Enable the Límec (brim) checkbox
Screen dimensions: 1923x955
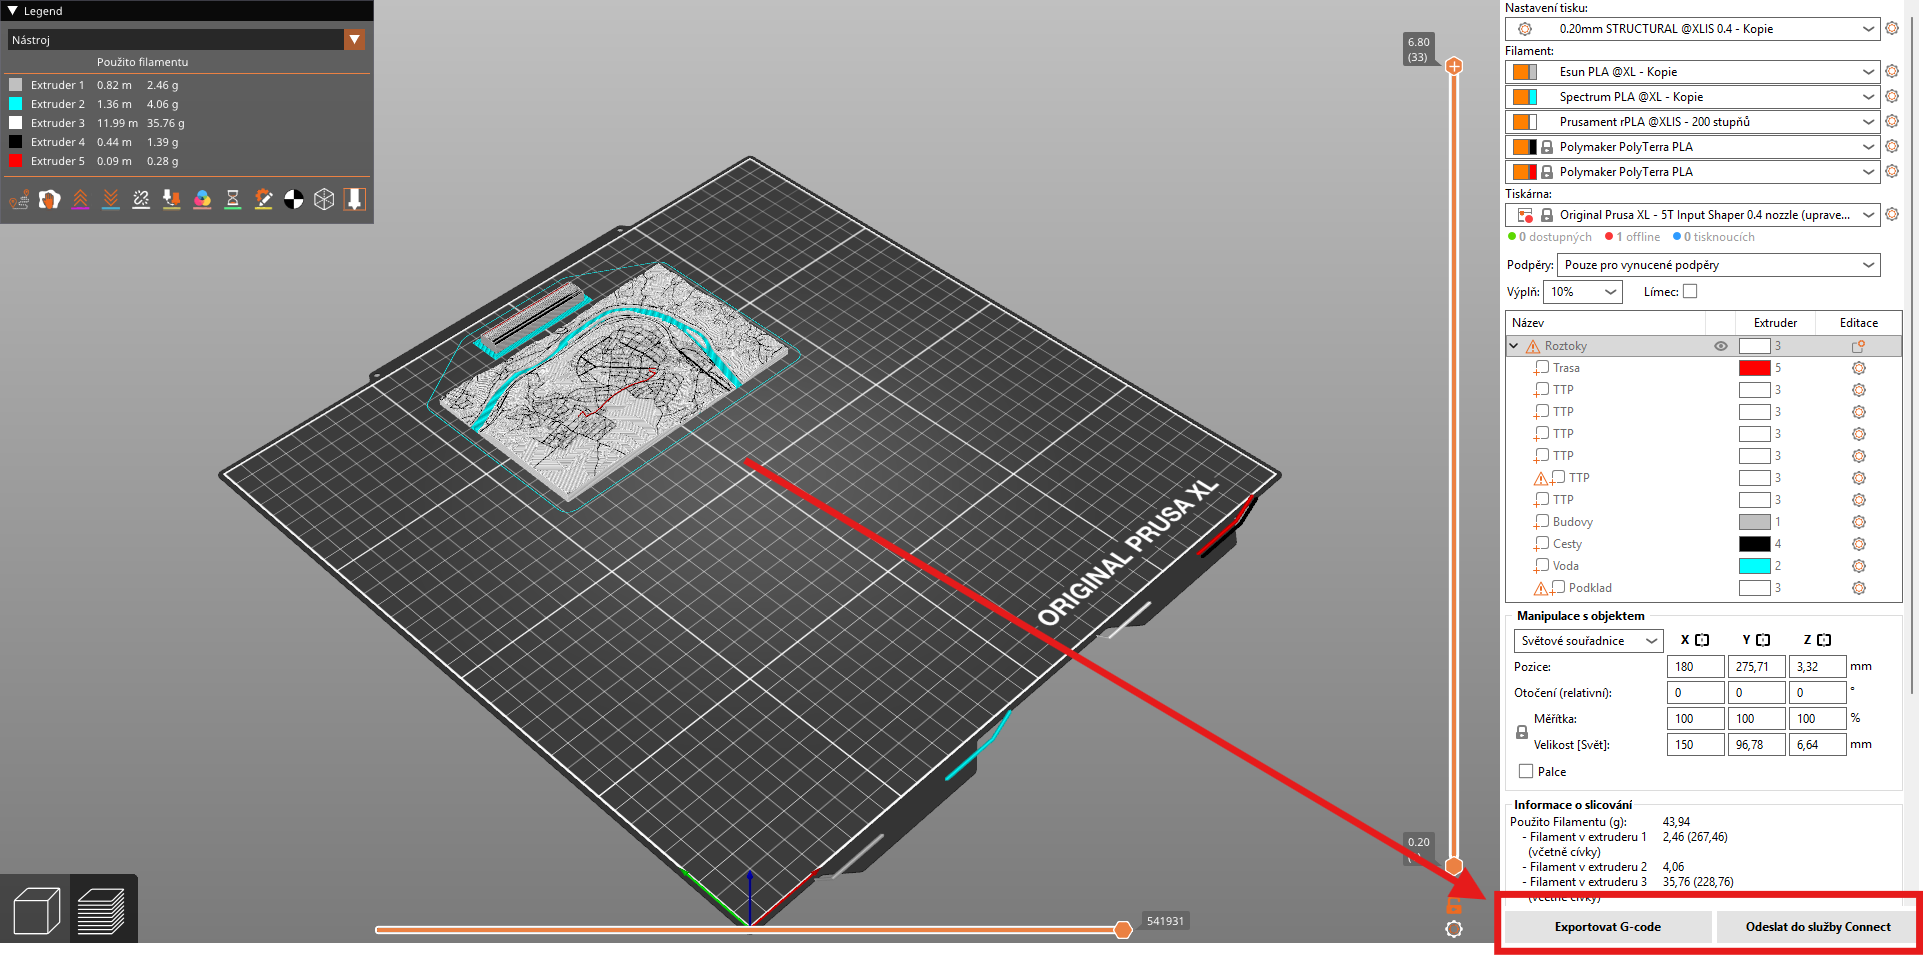point(1690,292)
